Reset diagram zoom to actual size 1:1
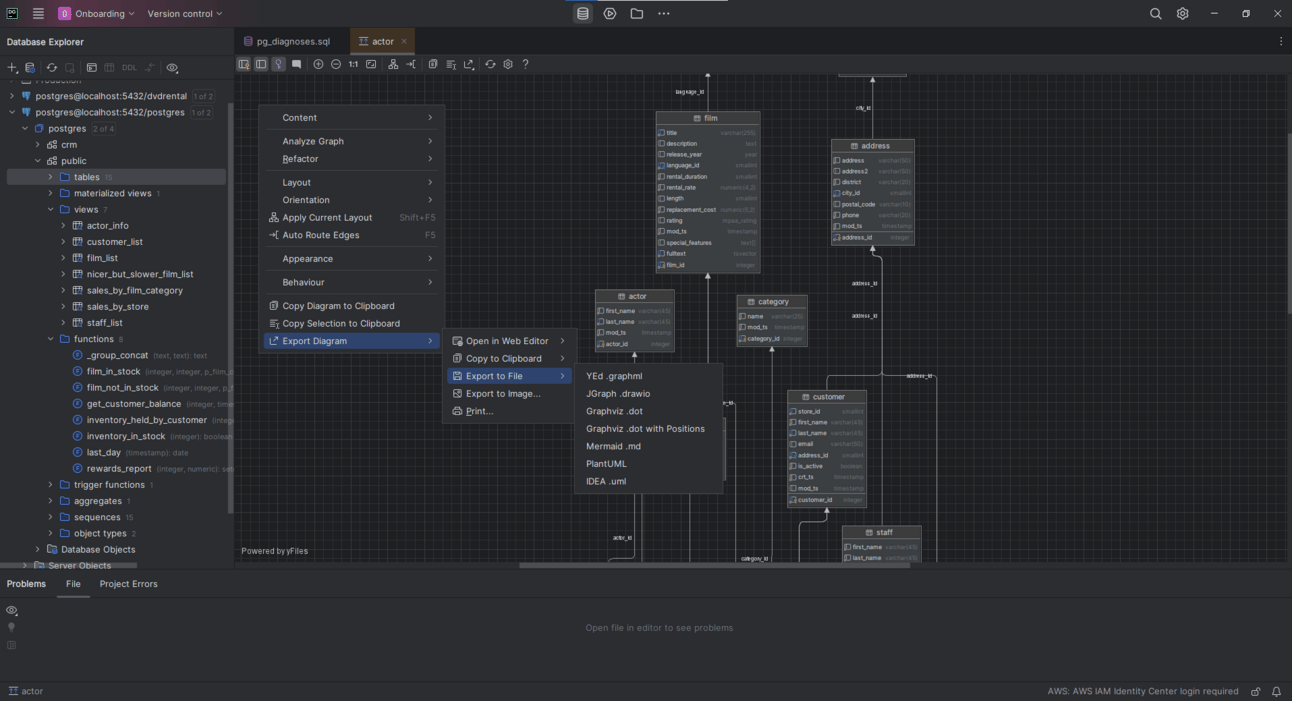1292x701 pixels. pos(353,64)
